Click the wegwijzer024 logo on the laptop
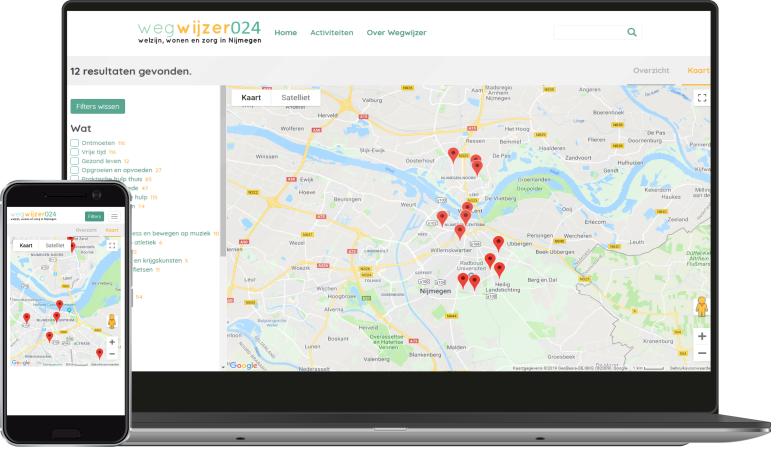This screenshot has height=463, width=771. (199, 32)
